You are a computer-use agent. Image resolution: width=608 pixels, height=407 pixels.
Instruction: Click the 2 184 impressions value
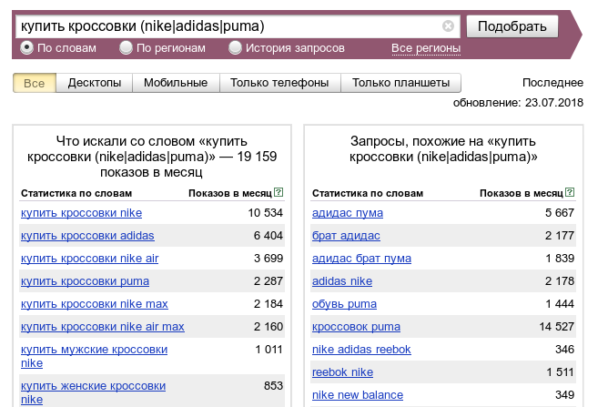(268, 304)
